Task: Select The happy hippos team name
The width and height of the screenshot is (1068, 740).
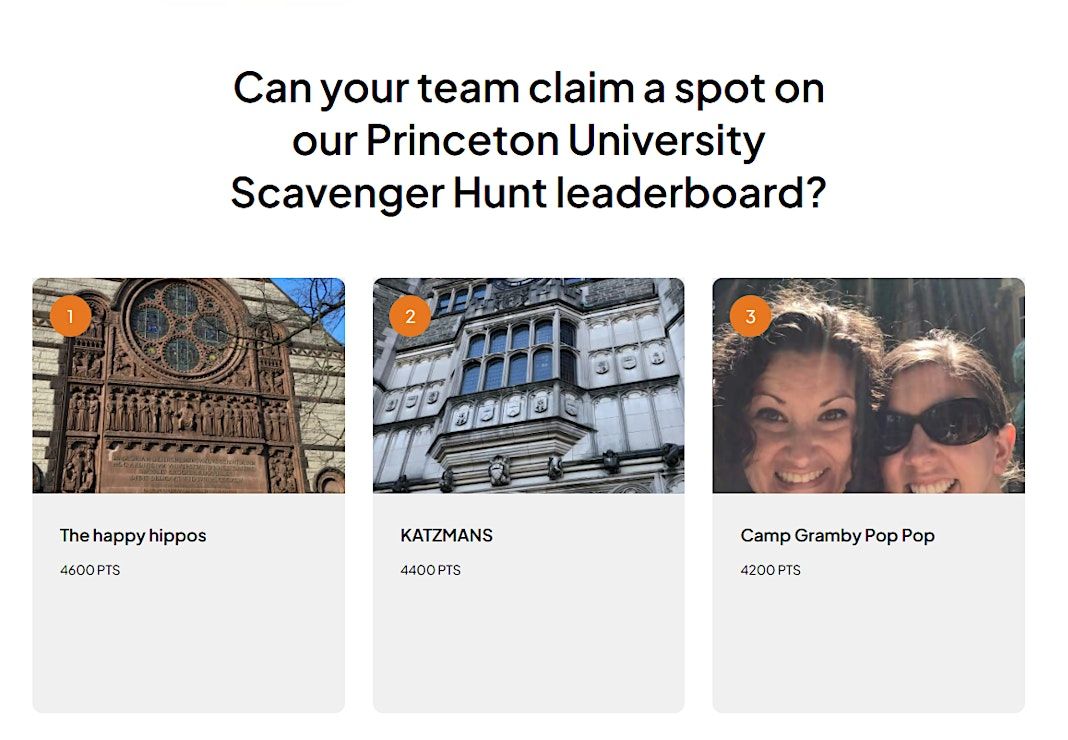Action: (133, 536)
